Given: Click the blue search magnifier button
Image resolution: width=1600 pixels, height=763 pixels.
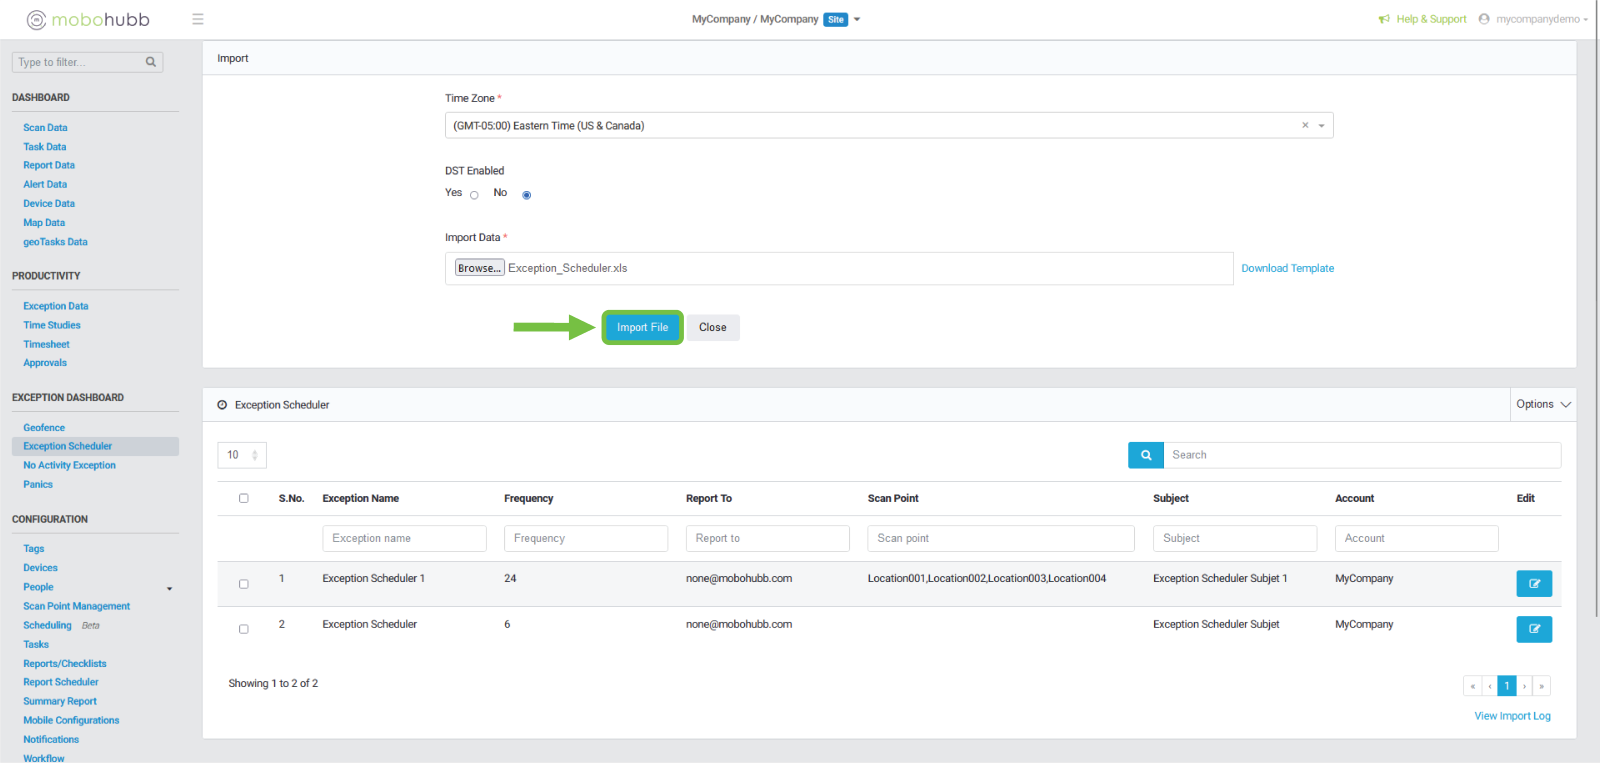Looking at the screenshot, I should click(1146, 455).
